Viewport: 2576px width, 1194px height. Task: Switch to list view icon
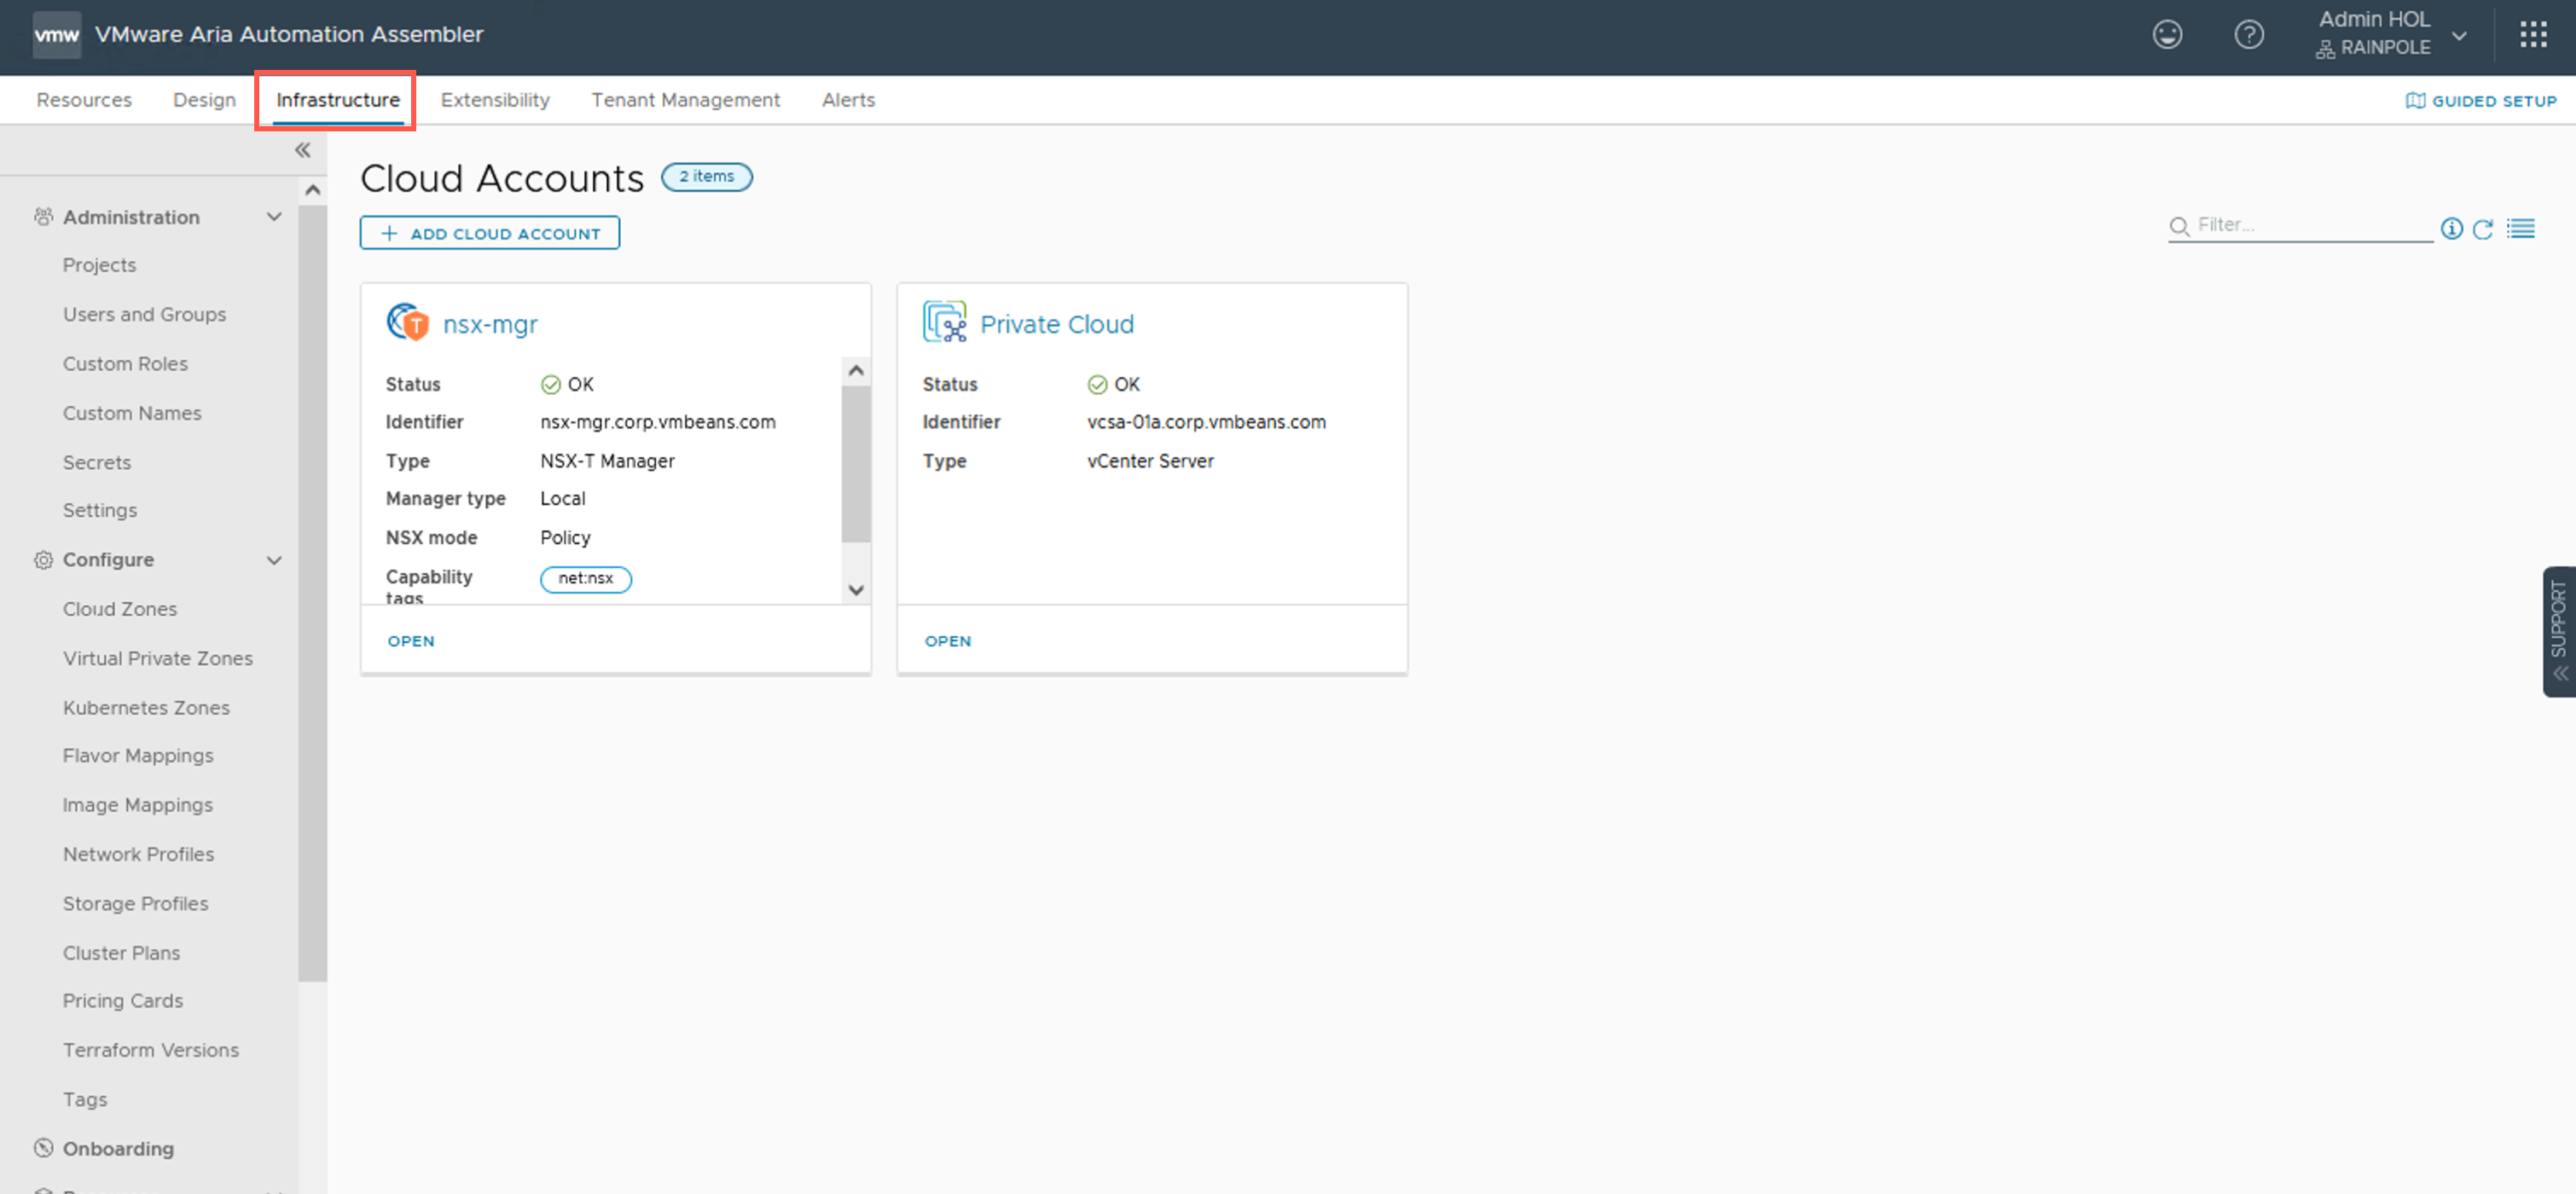[2520, 229]
